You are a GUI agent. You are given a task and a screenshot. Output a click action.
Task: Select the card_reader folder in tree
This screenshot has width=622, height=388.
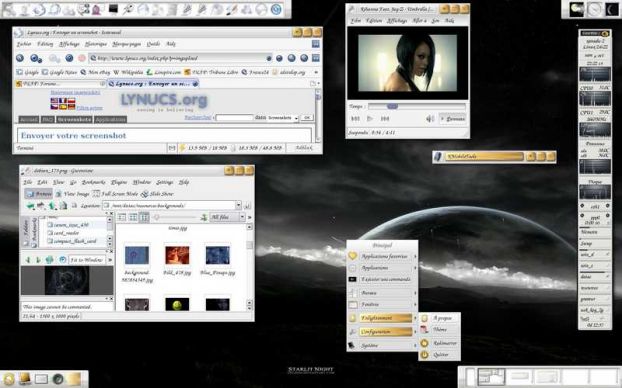coord(63,233)
